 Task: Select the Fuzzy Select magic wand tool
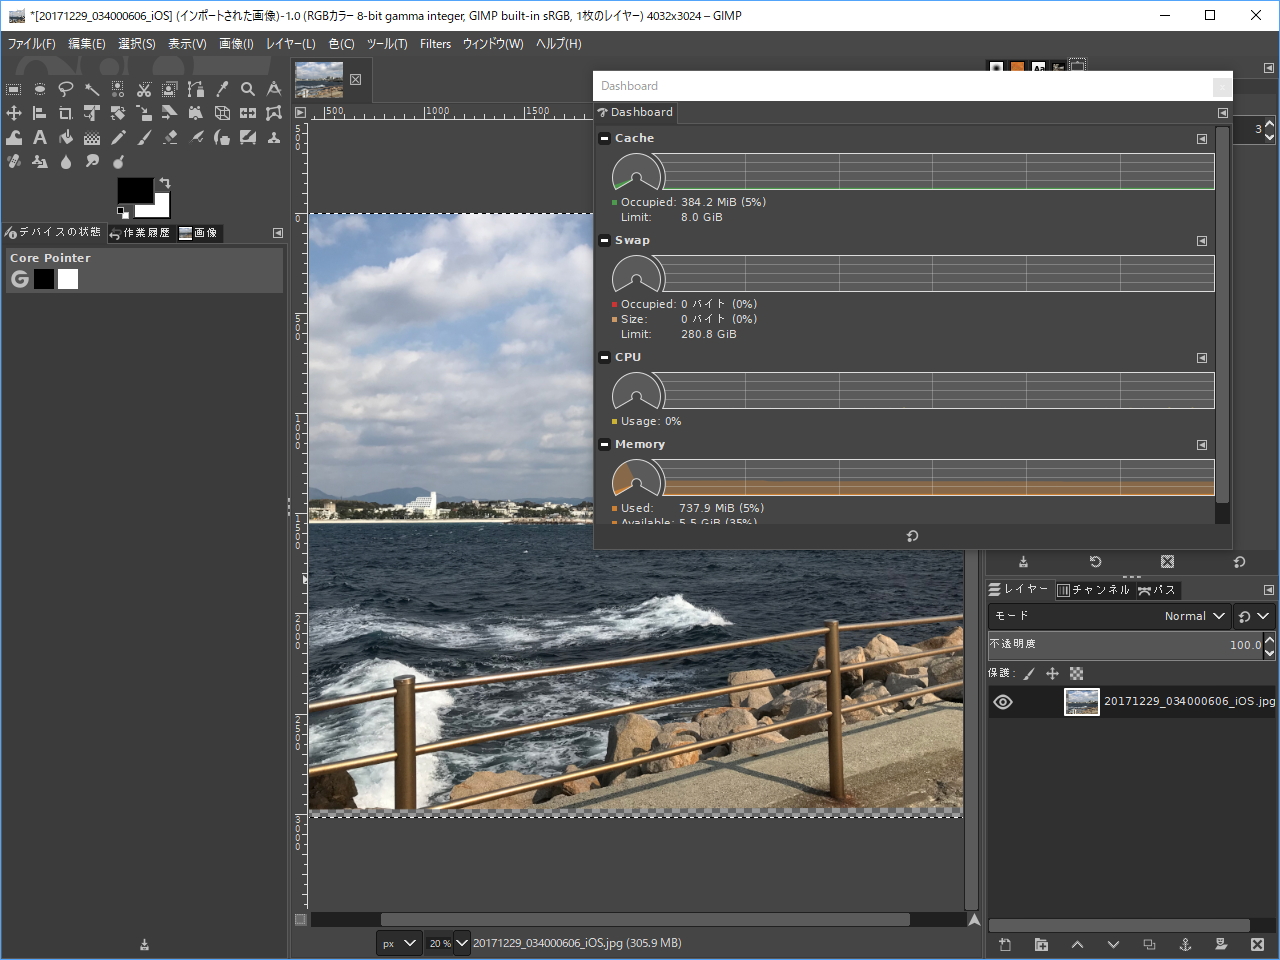tap(93, 89)
